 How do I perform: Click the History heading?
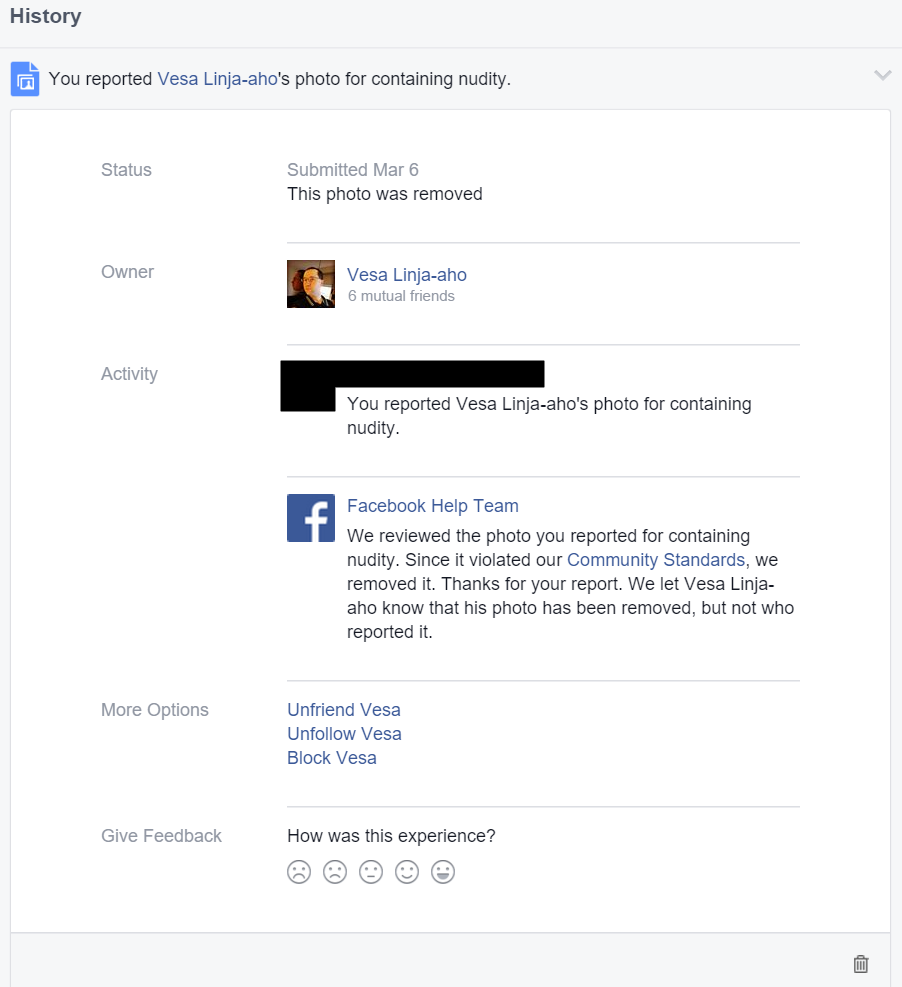[45, 16]
